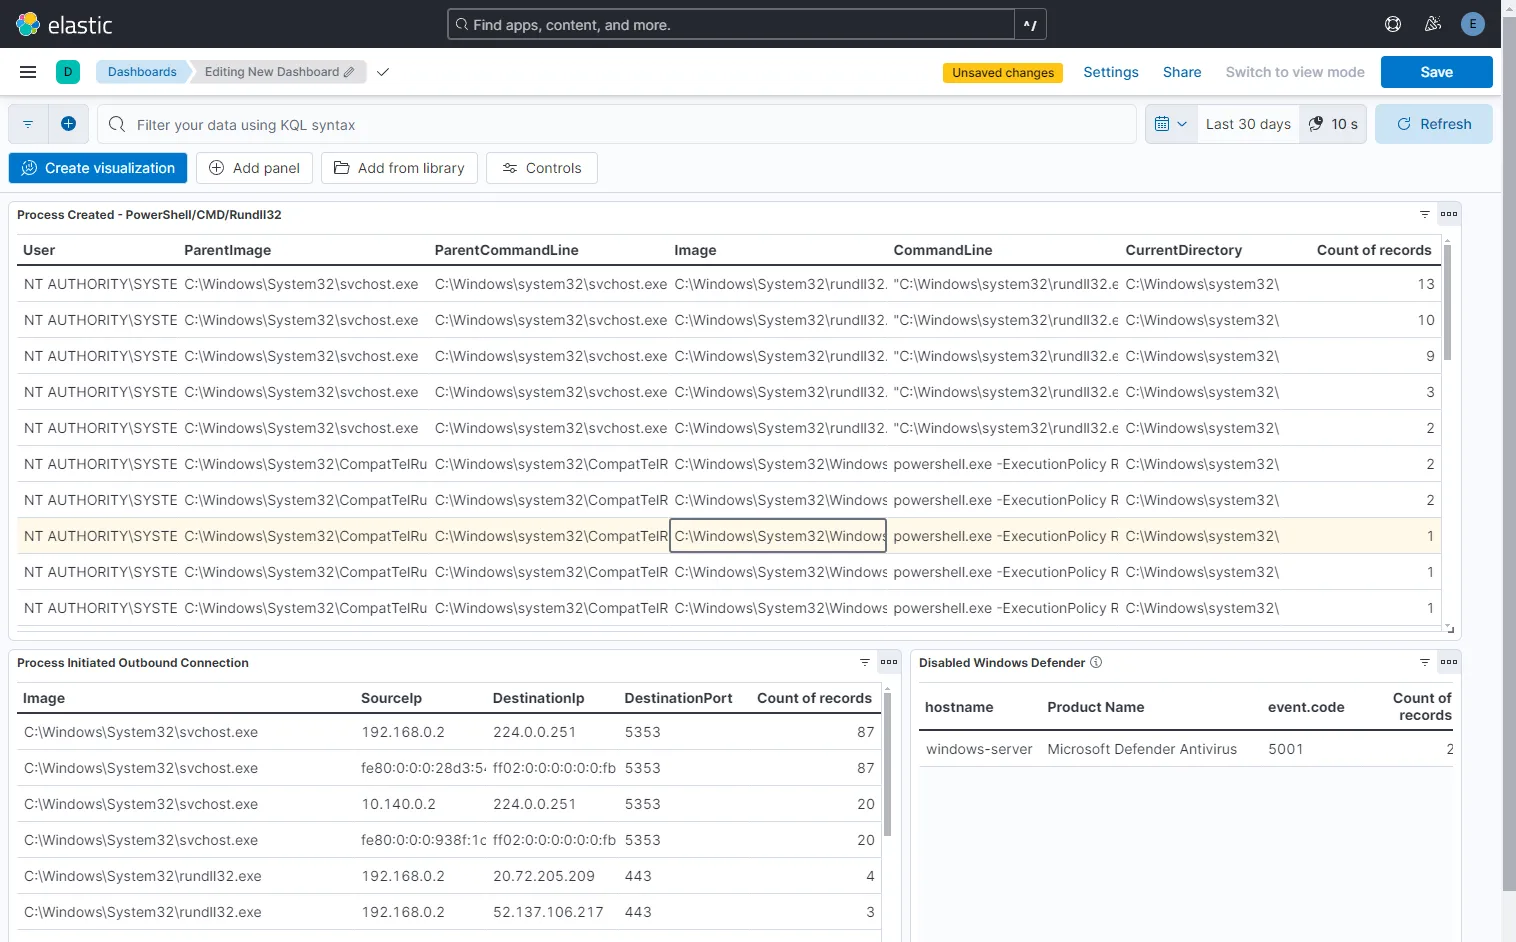Click the checkmark next to dashboard title

coord(383,72)
